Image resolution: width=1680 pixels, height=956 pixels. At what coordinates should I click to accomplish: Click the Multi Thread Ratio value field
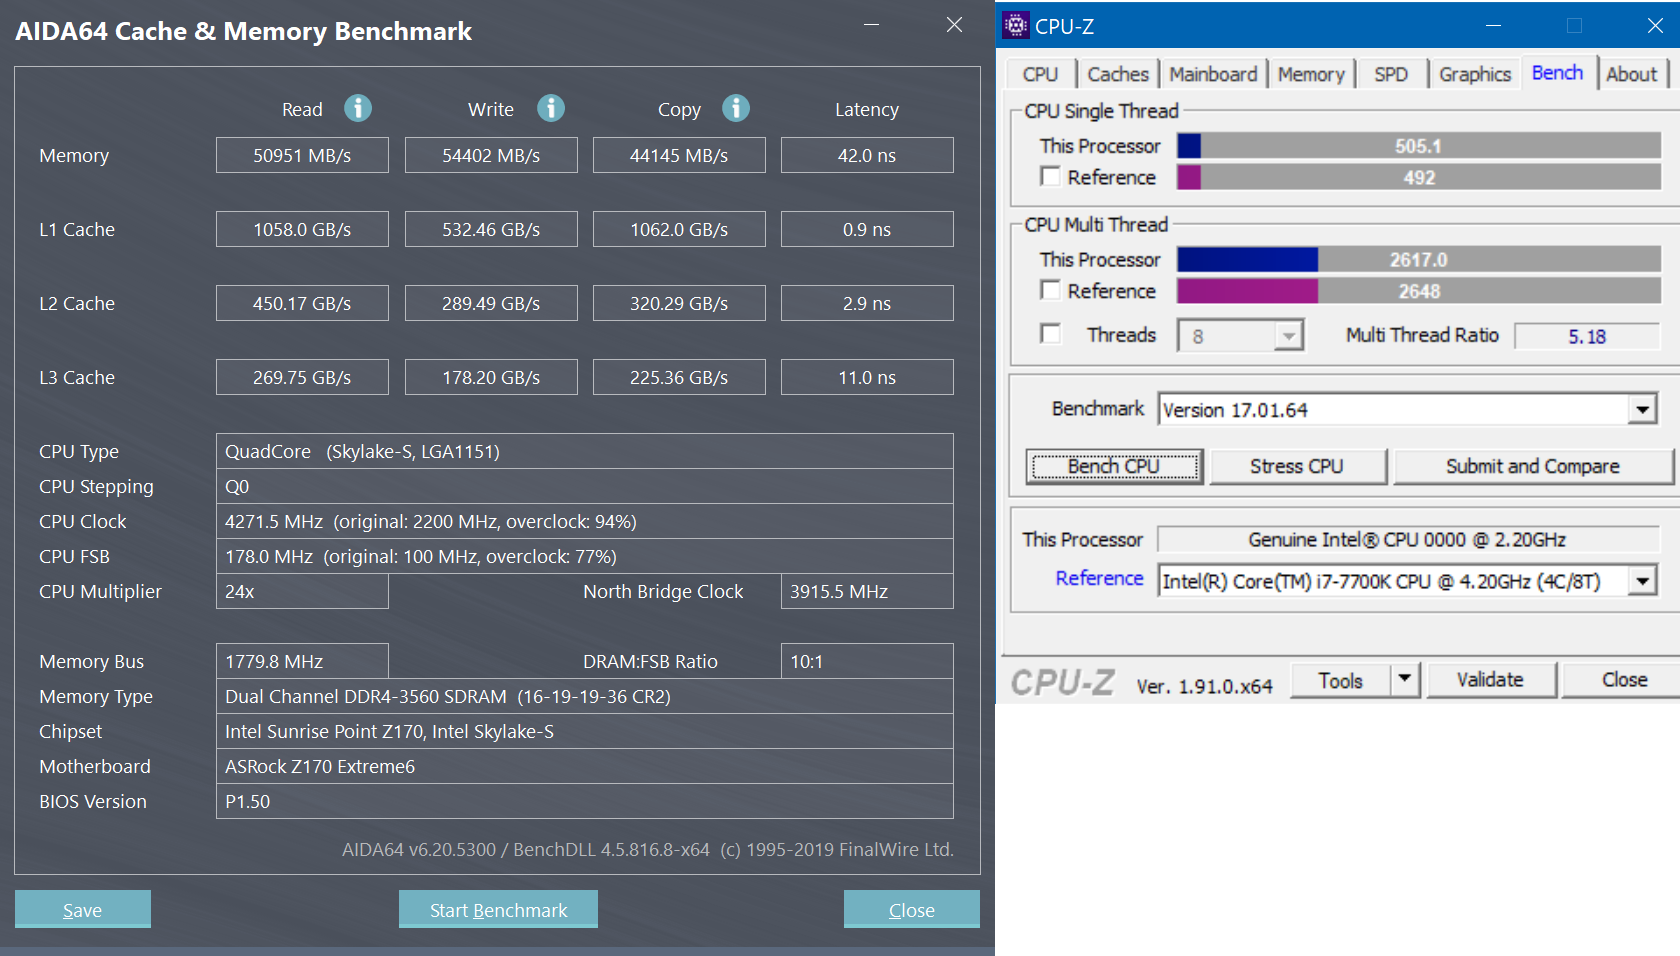(x=1587, y=336)
